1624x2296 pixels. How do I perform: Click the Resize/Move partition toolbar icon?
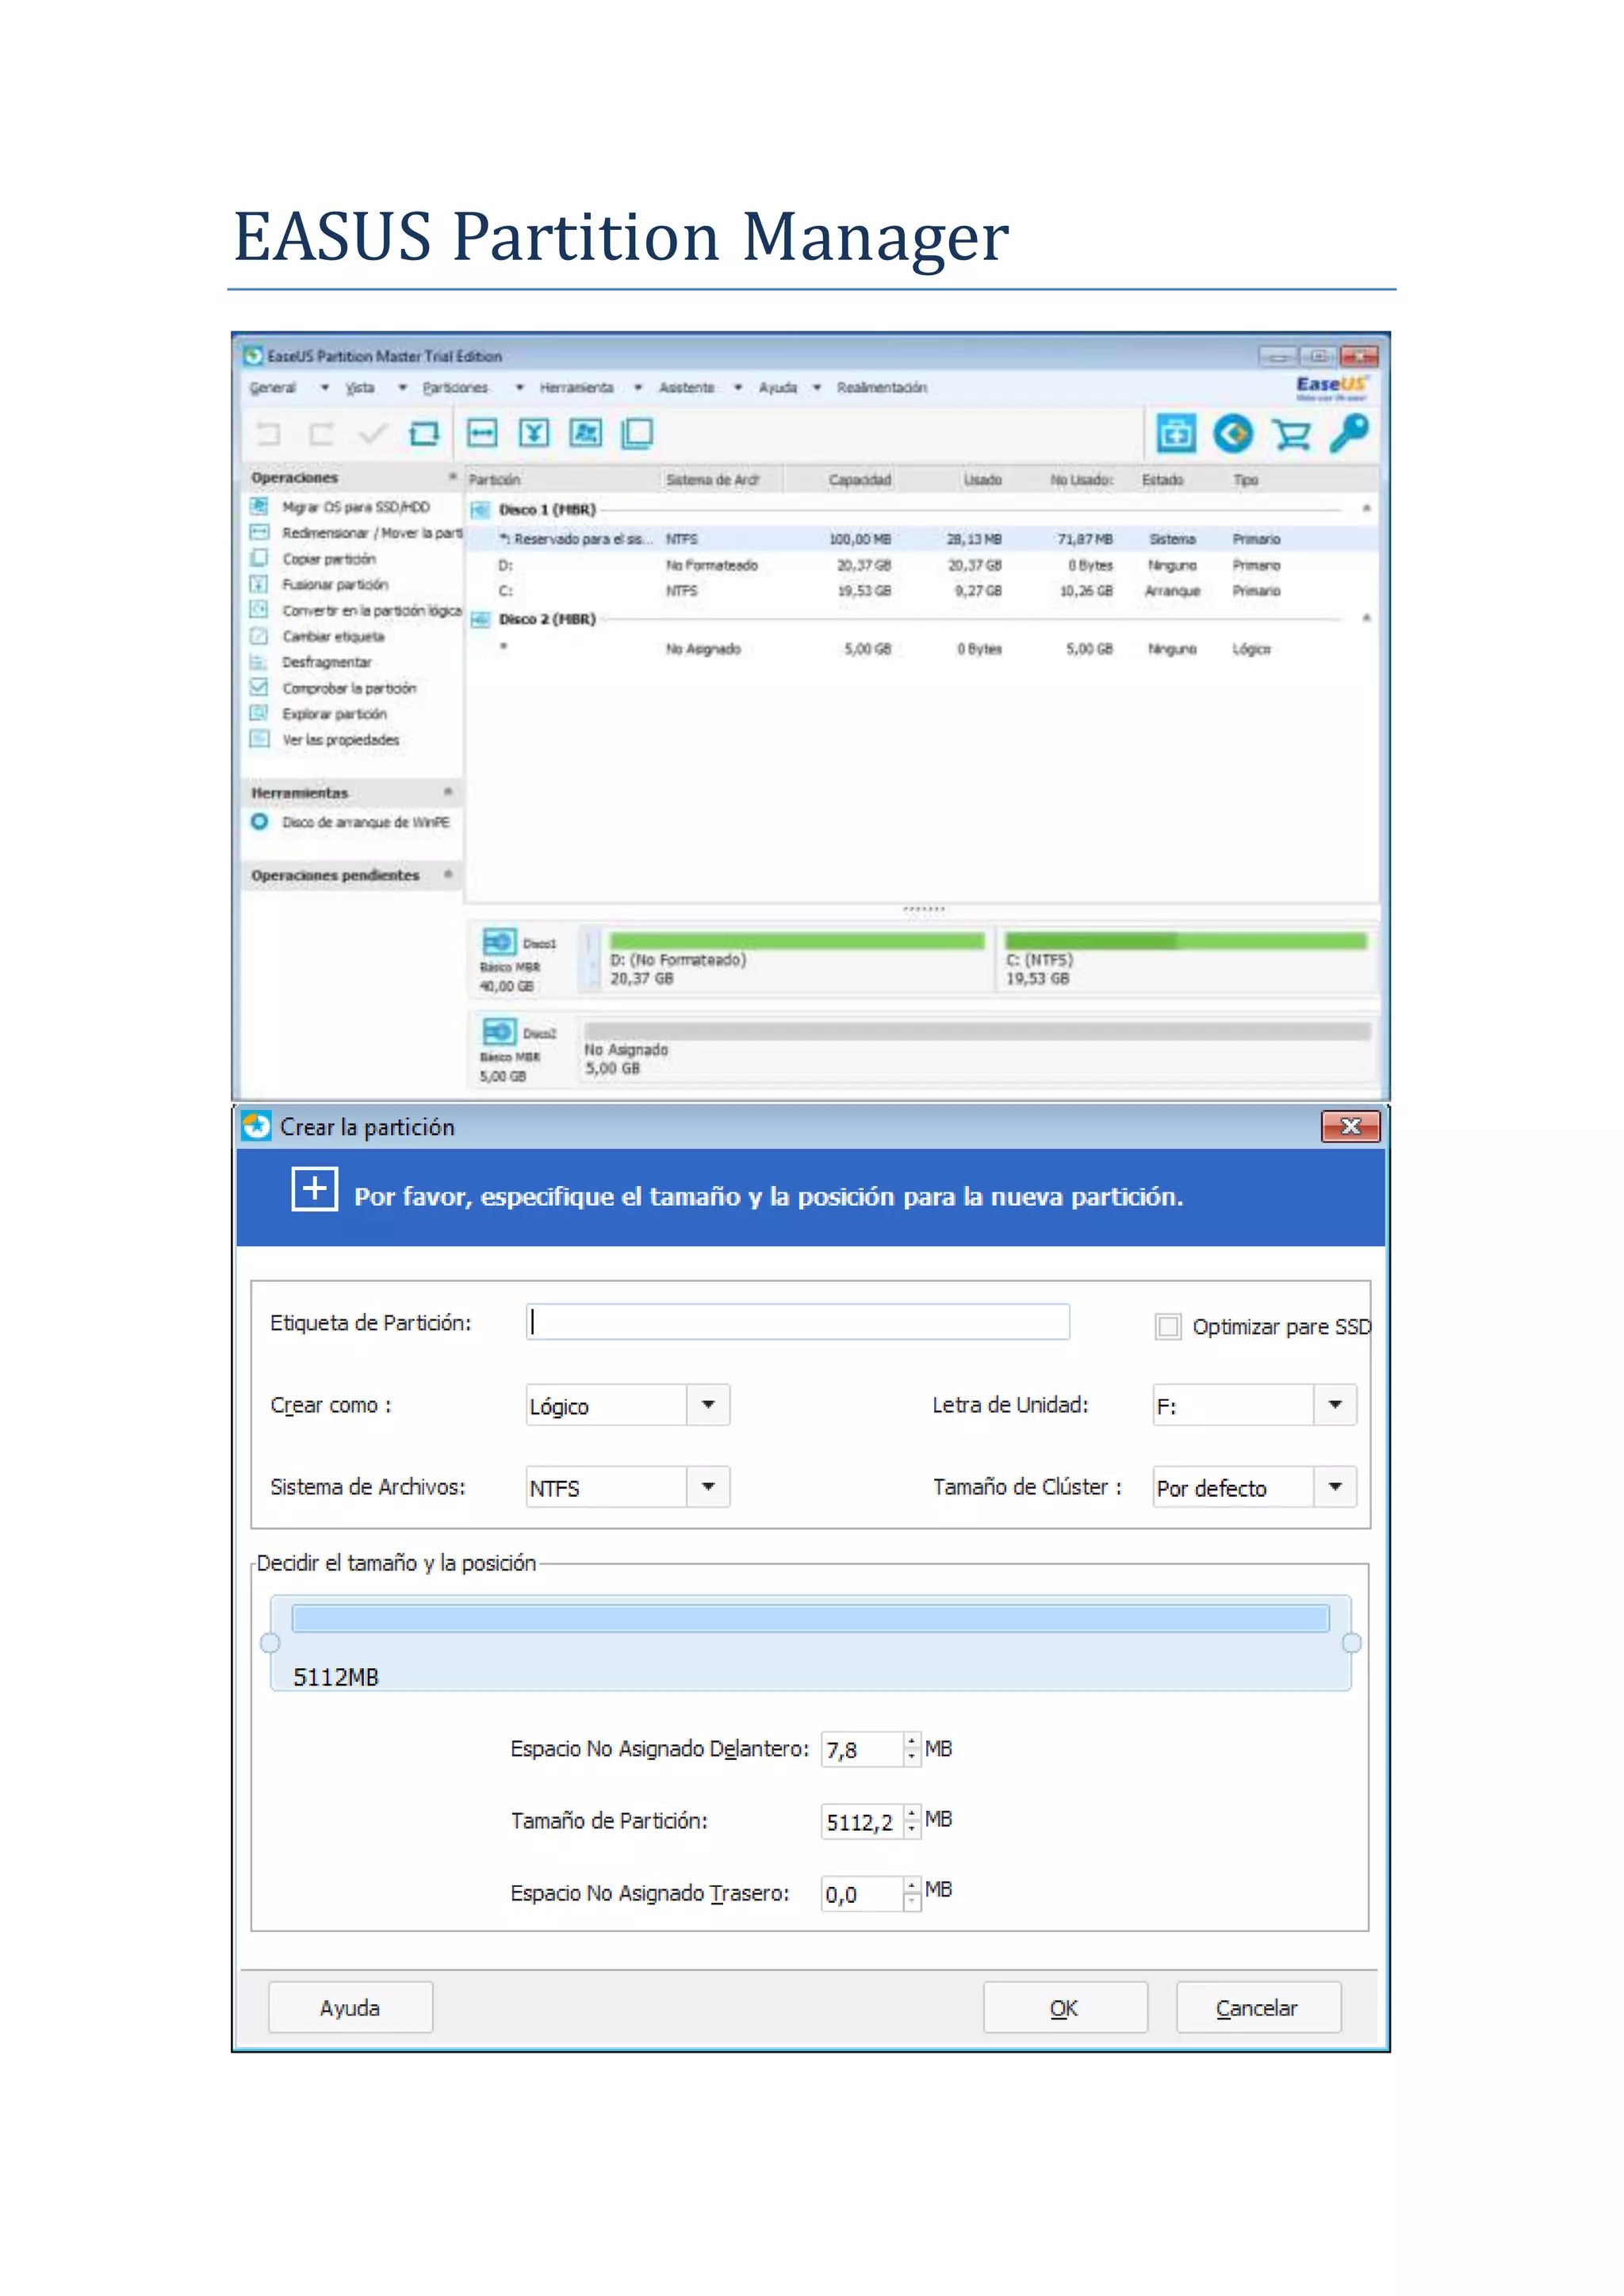pyautogui.click(x=482, y=433)
